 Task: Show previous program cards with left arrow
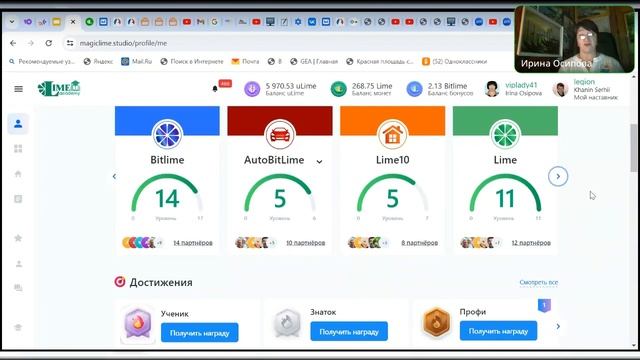click(114, 176)
